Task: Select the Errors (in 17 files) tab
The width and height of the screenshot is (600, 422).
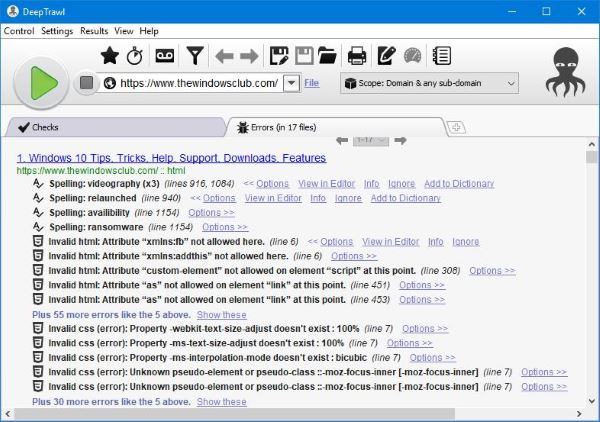Action: tap(335, 127)
